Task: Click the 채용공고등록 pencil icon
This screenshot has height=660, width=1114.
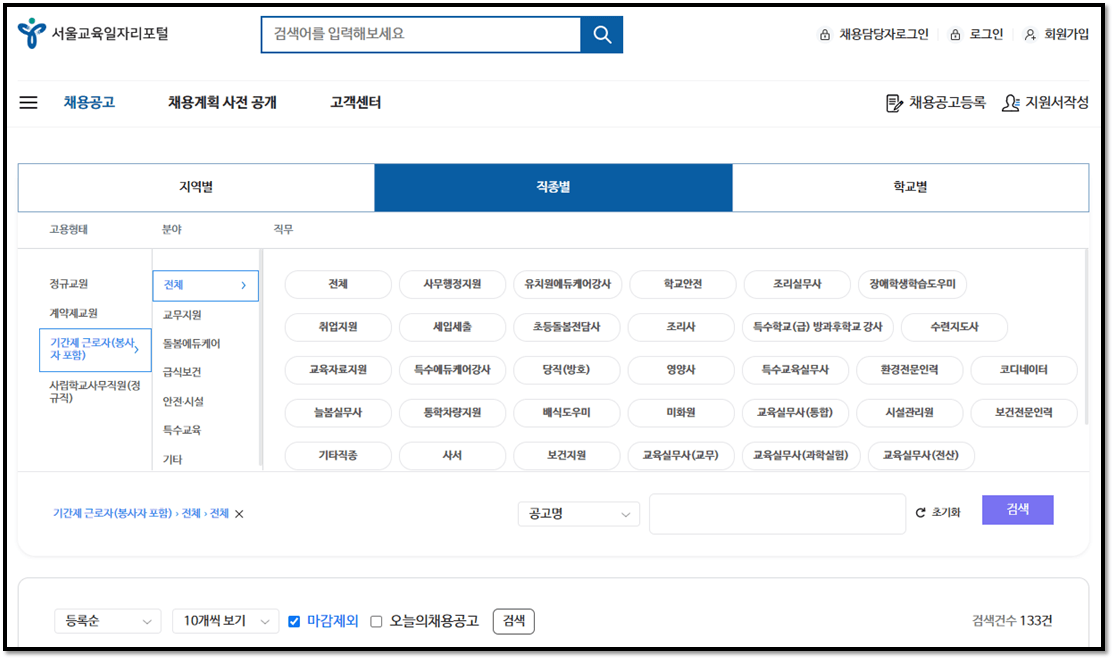Action: (x=893, y=102)
